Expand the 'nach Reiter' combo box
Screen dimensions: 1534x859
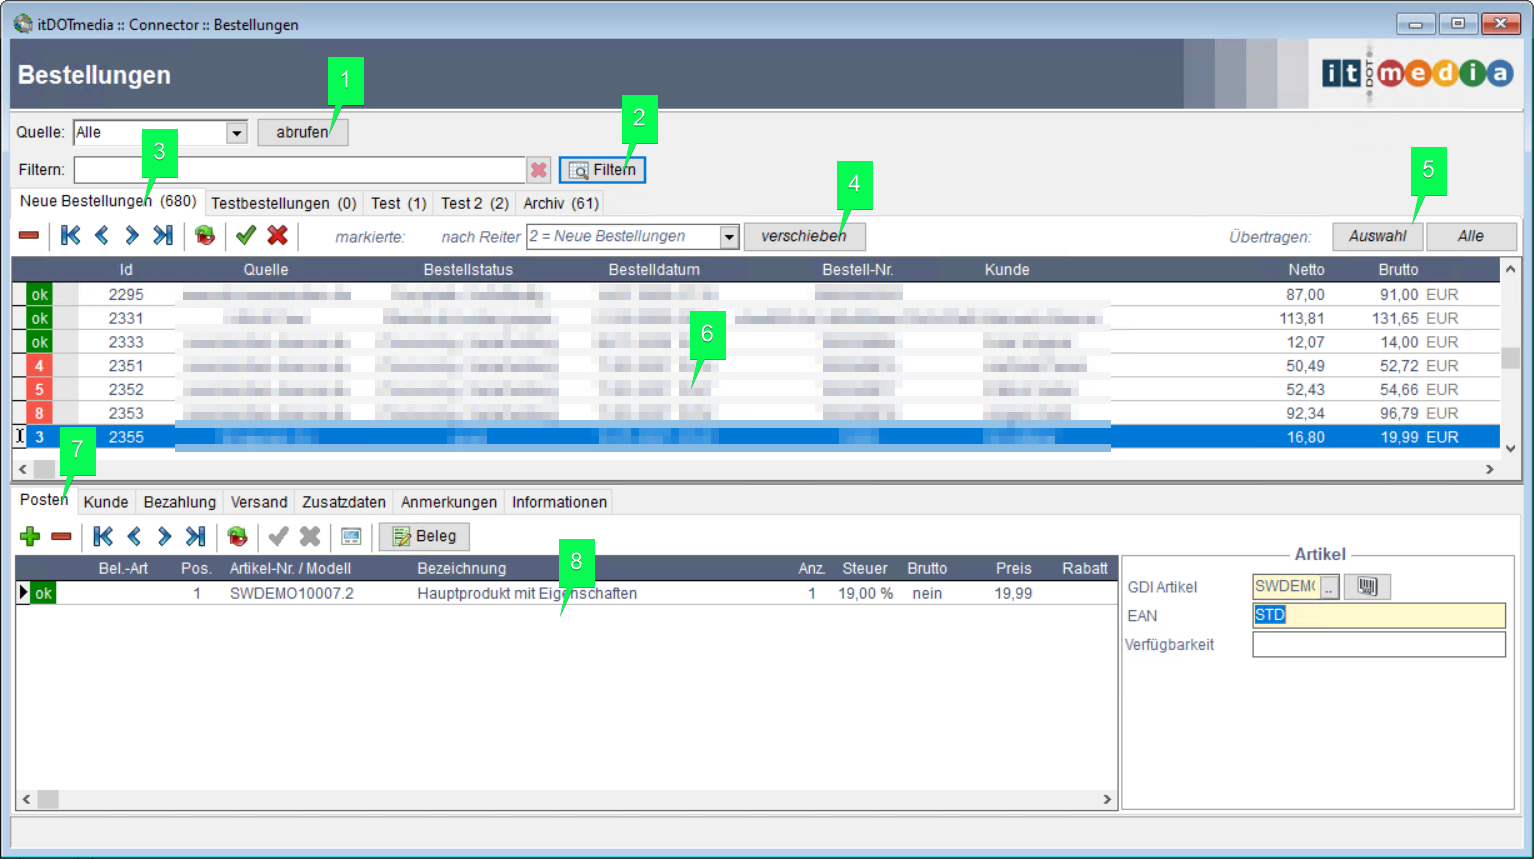point(729,237)
